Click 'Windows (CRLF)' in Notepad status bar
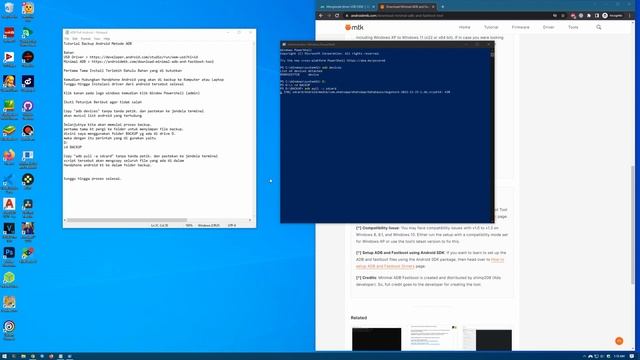 (209, 225)
